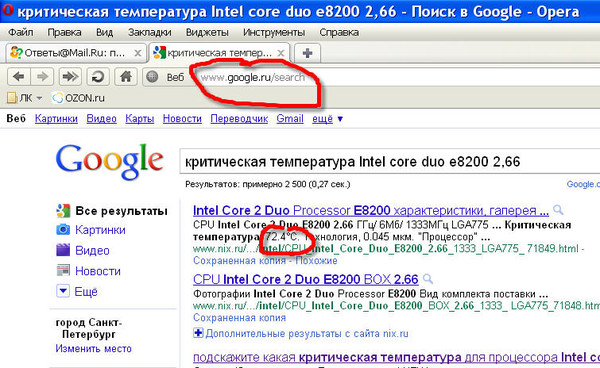The height and width of the screenshot is (368, 600).
Task: Open a new tab with the plus button
Action: click(x=307, y=53)
